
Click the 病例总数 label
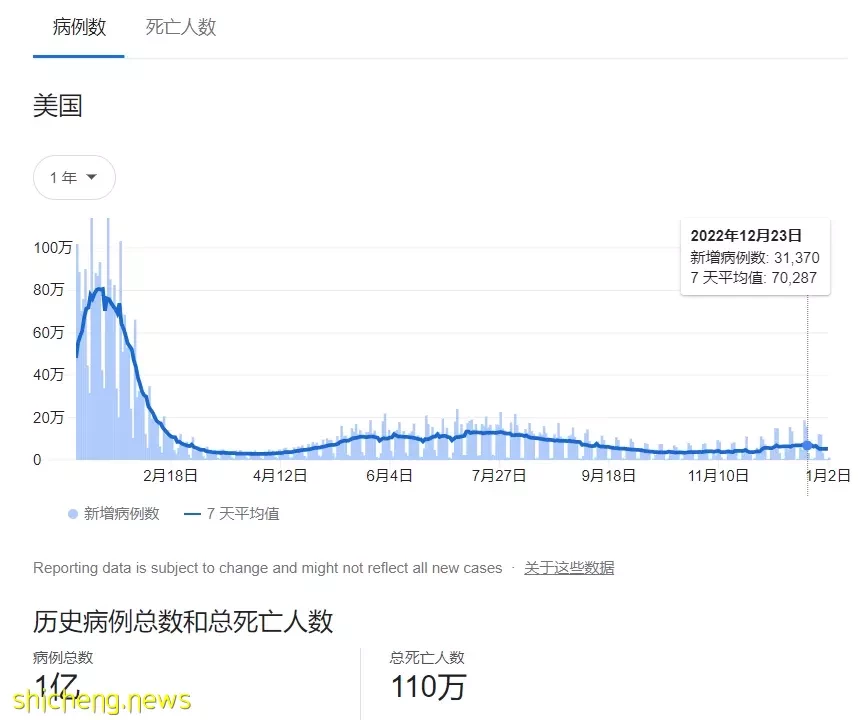tap(63, 657)
